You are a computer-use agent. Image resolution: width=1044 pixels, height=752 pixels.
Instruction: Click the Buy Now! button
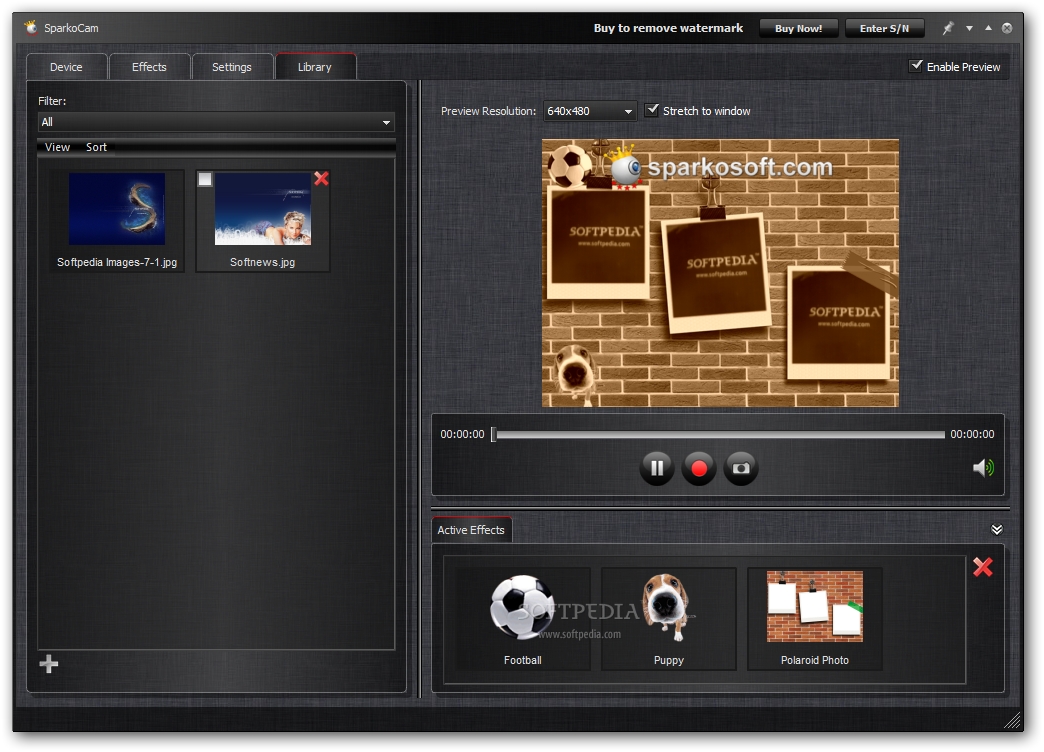pyautogui.click(x=798, y=28)
